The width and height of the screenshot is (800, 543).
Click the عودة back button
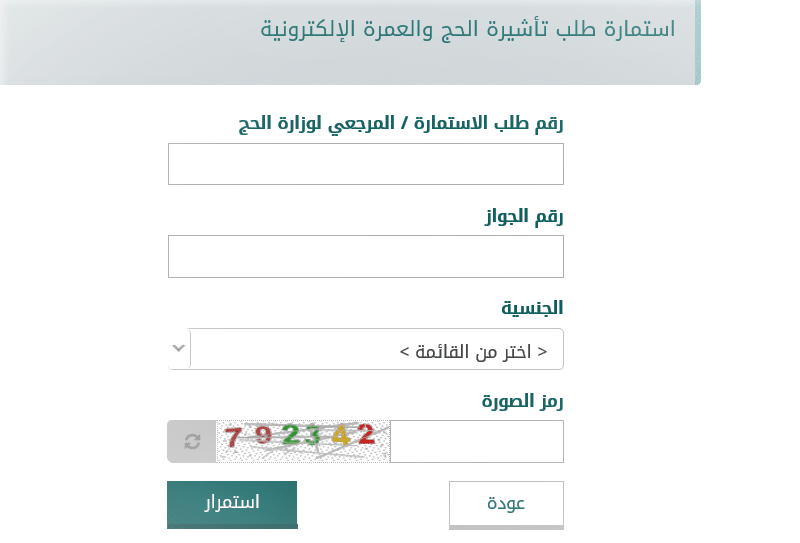[x=506, y=504]
